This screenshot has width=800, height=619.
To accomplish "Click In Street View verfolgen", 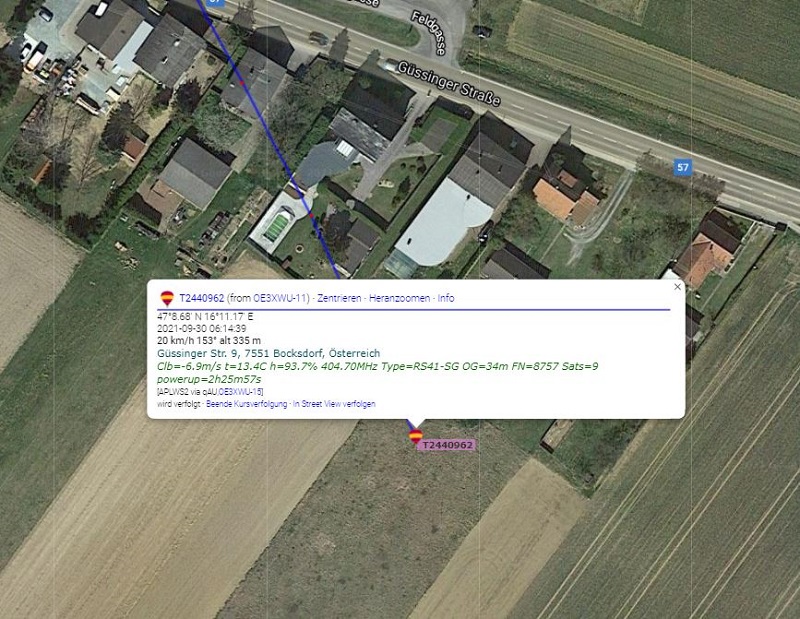I will click(334, 404).
